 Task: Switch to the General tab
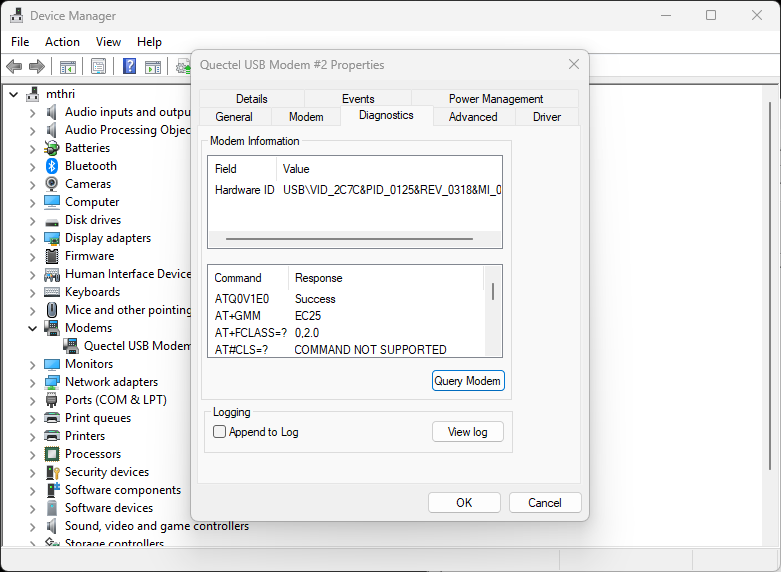(234, 117)
